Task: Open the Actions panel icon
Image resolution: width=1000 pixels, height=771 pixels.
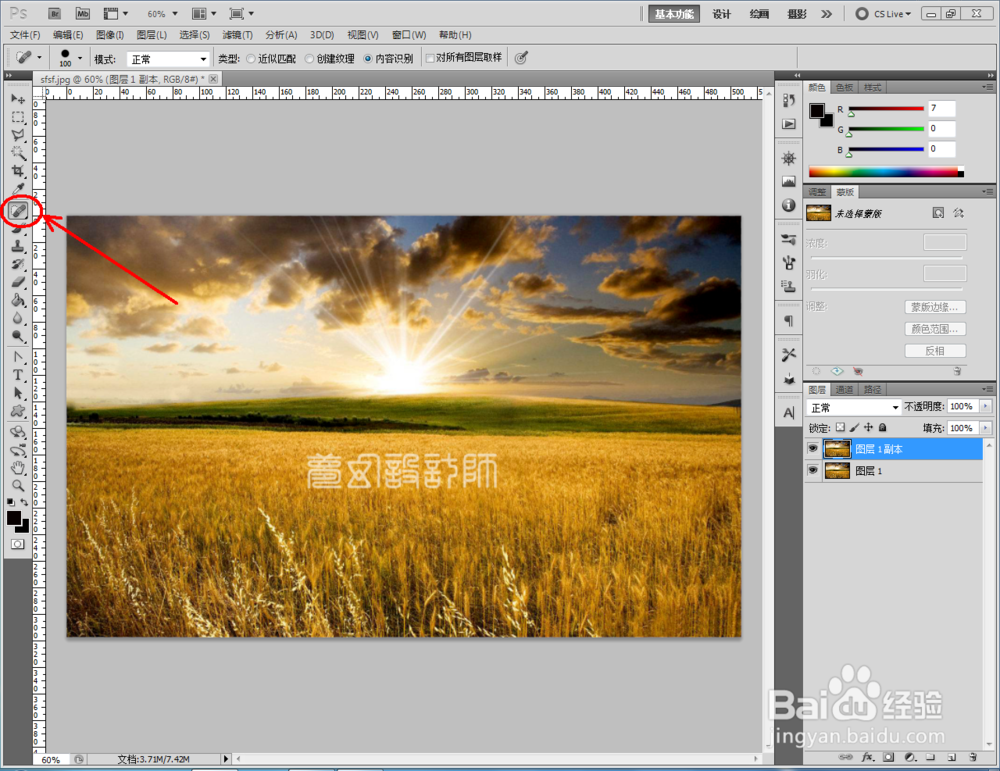Action: [789, 124]
